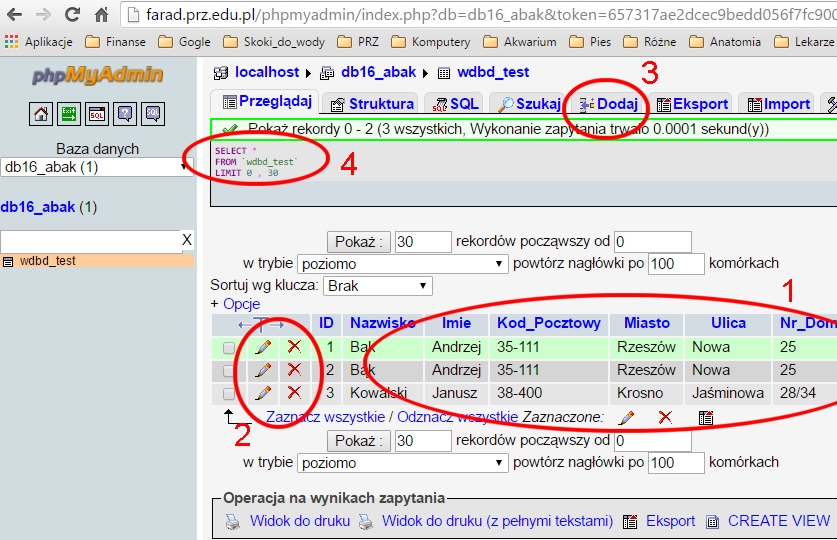Image resolution: width=837 pixels, height=540 pixels.
Task: Open the Import tab
Action: (778, 104)
